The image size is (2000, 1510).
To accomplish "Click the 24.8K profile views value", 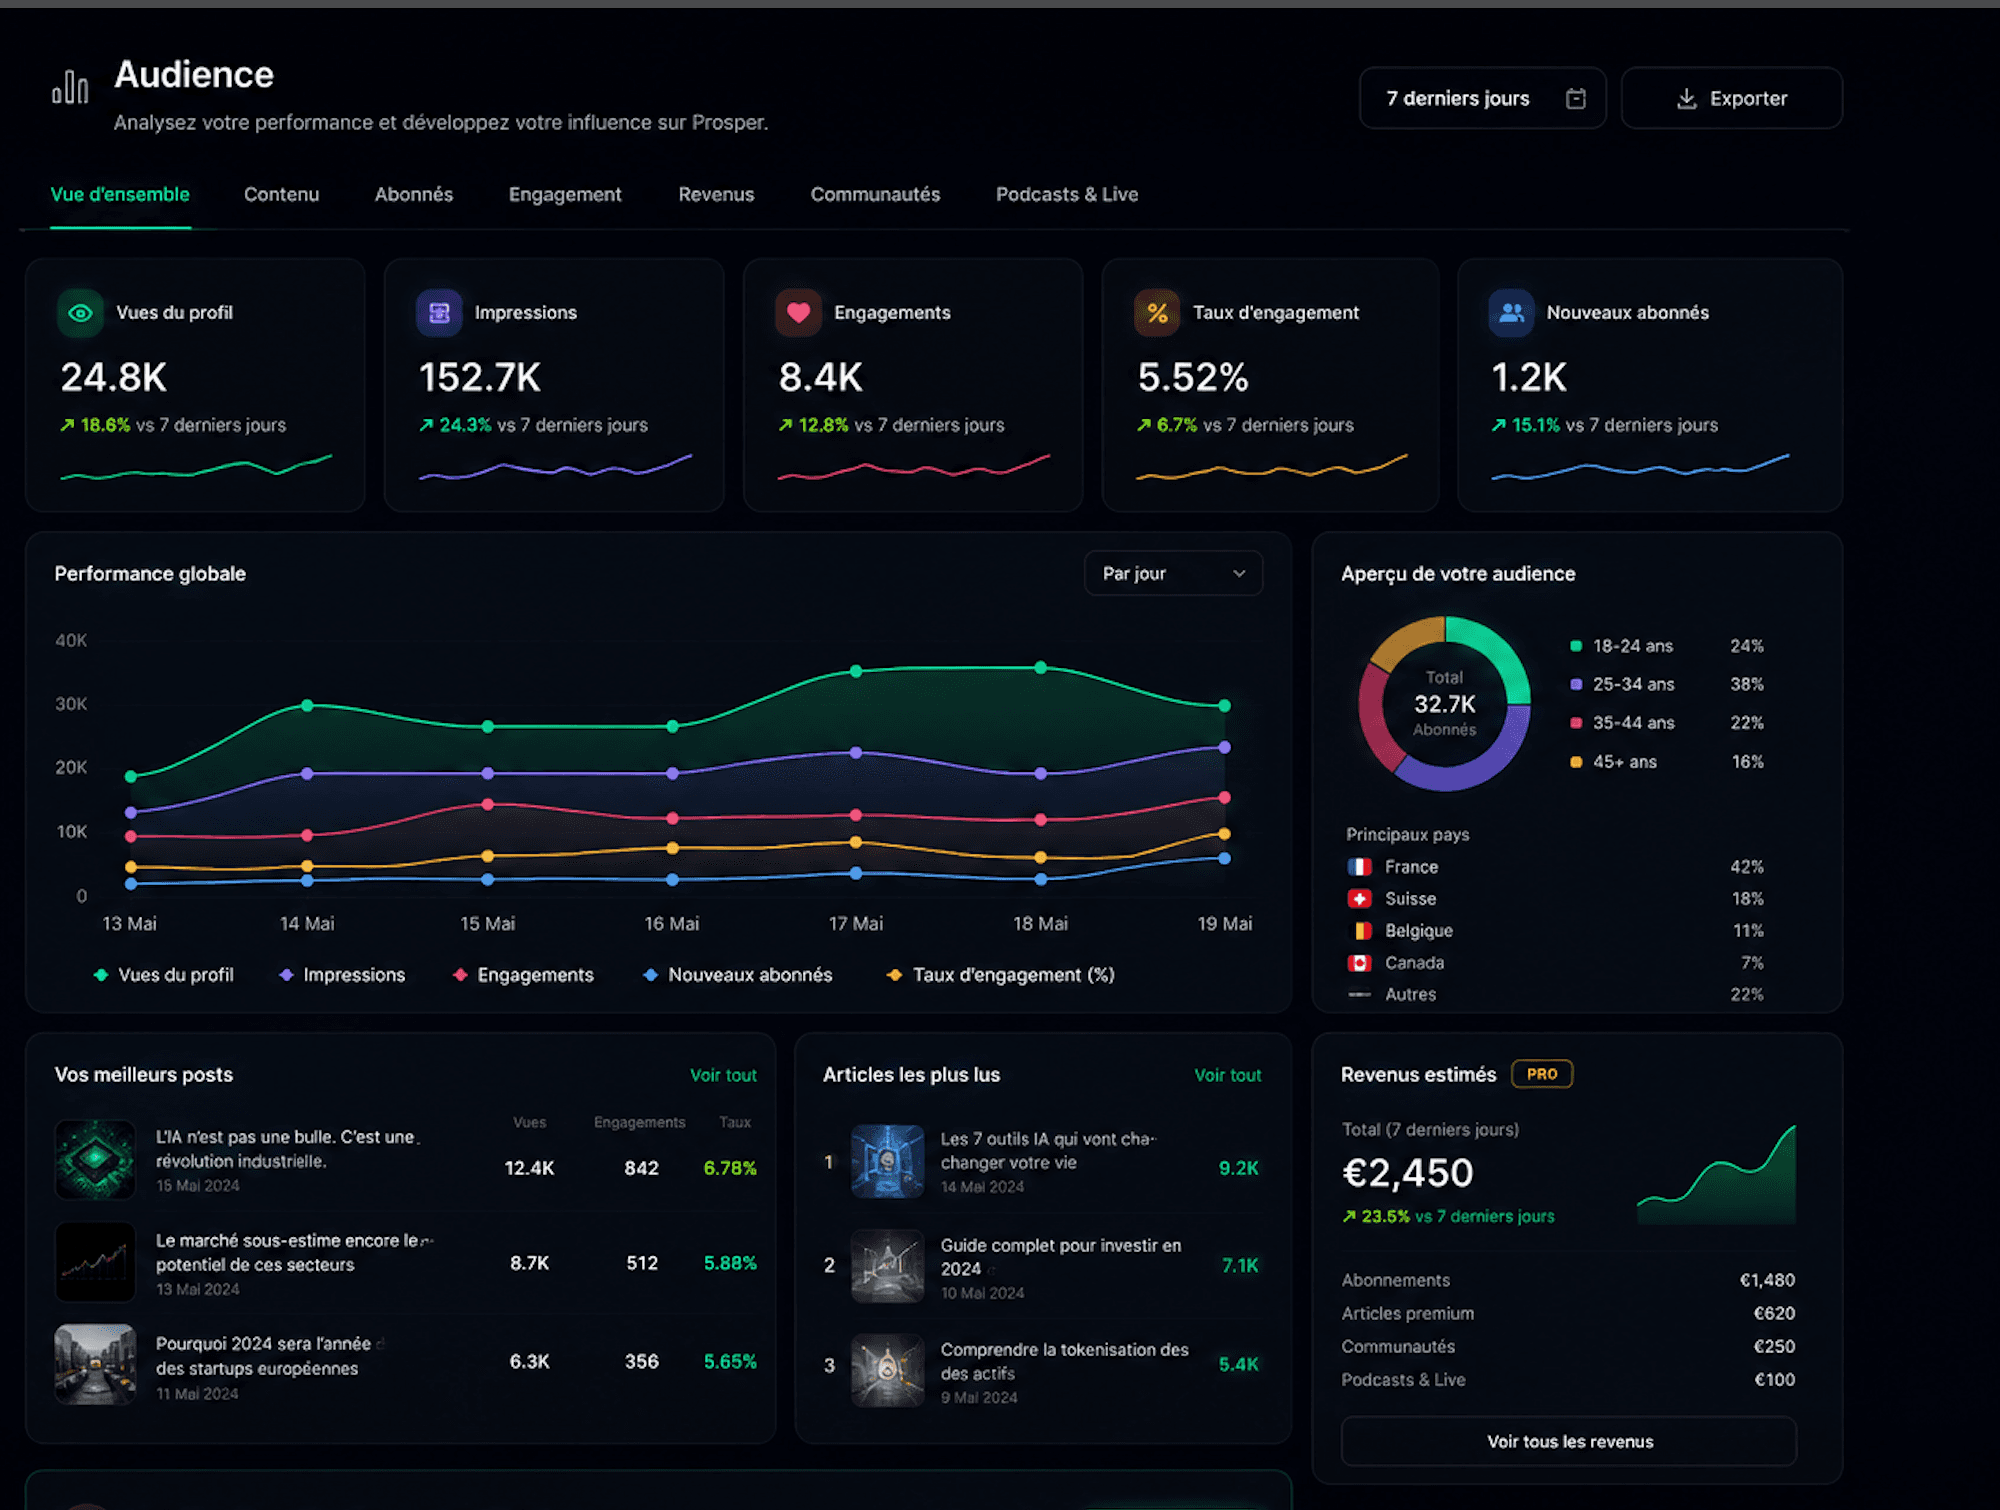I will [x=114, y=378].
